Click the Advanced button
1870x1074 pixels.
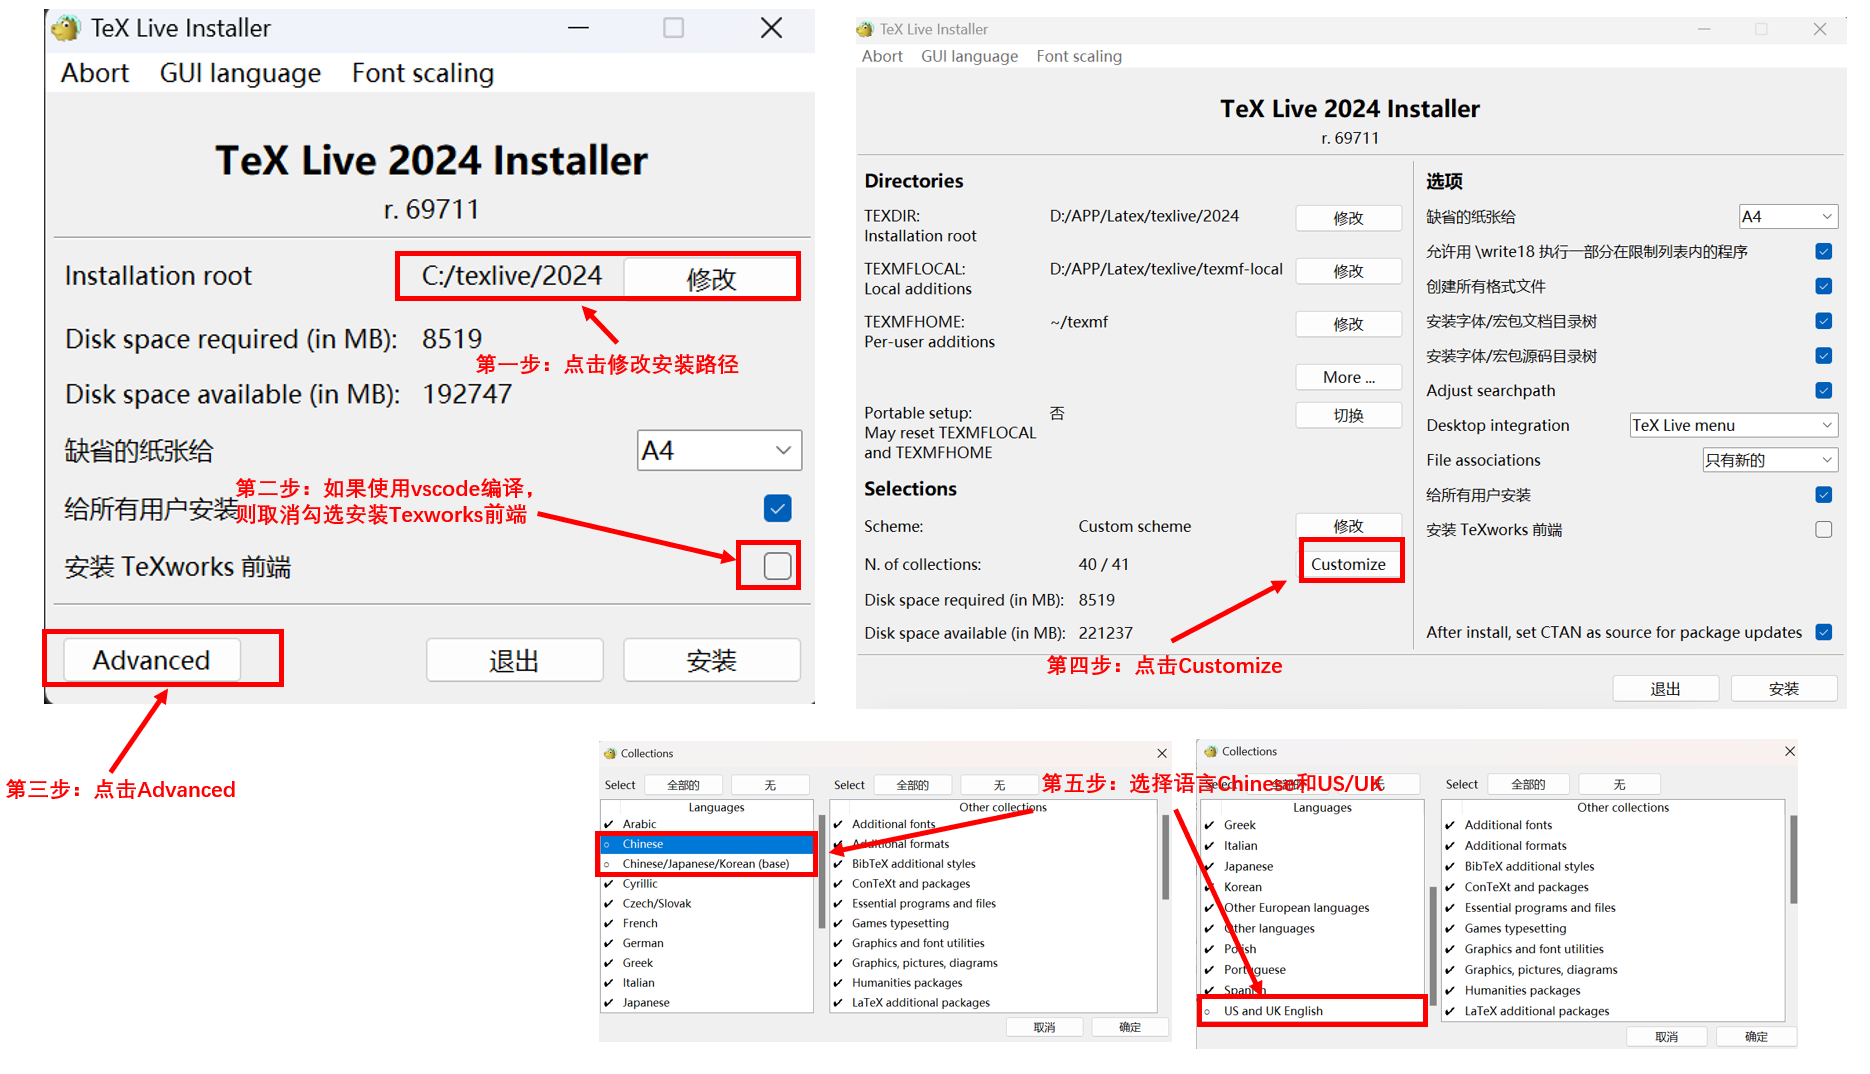pos(152,660)
